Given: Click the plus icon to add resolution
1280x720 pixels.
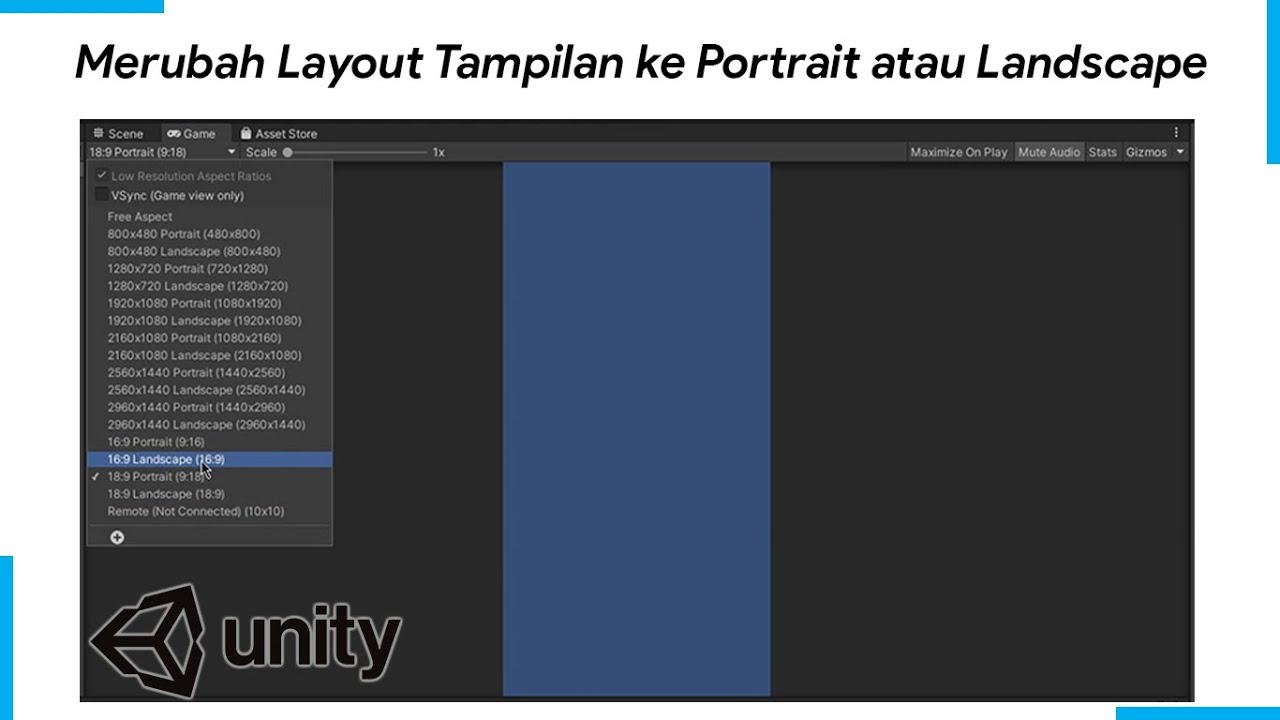Looking at the screenshot, I should [x=117, y=537].
